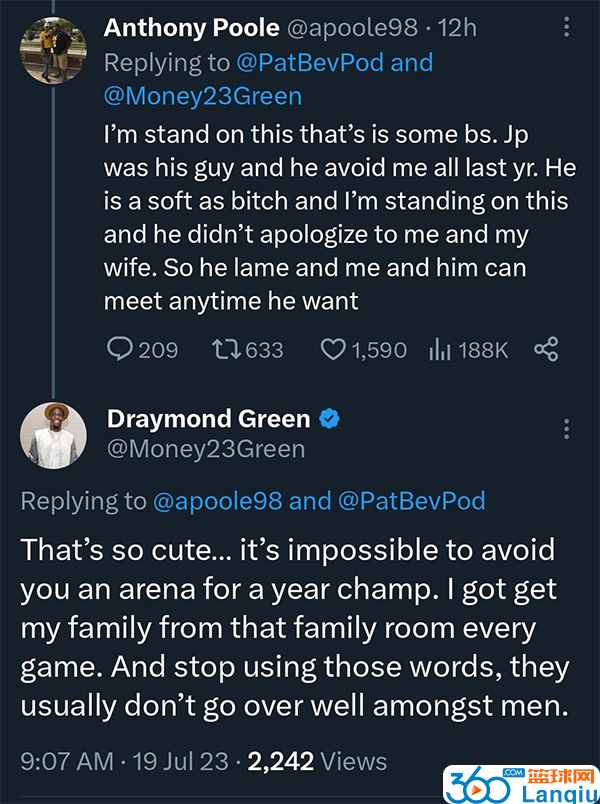Viewport: 600px width, 804px height.
Task: Click @PatBevPod mention in Draymond's reply line
Action: point(414,500)
